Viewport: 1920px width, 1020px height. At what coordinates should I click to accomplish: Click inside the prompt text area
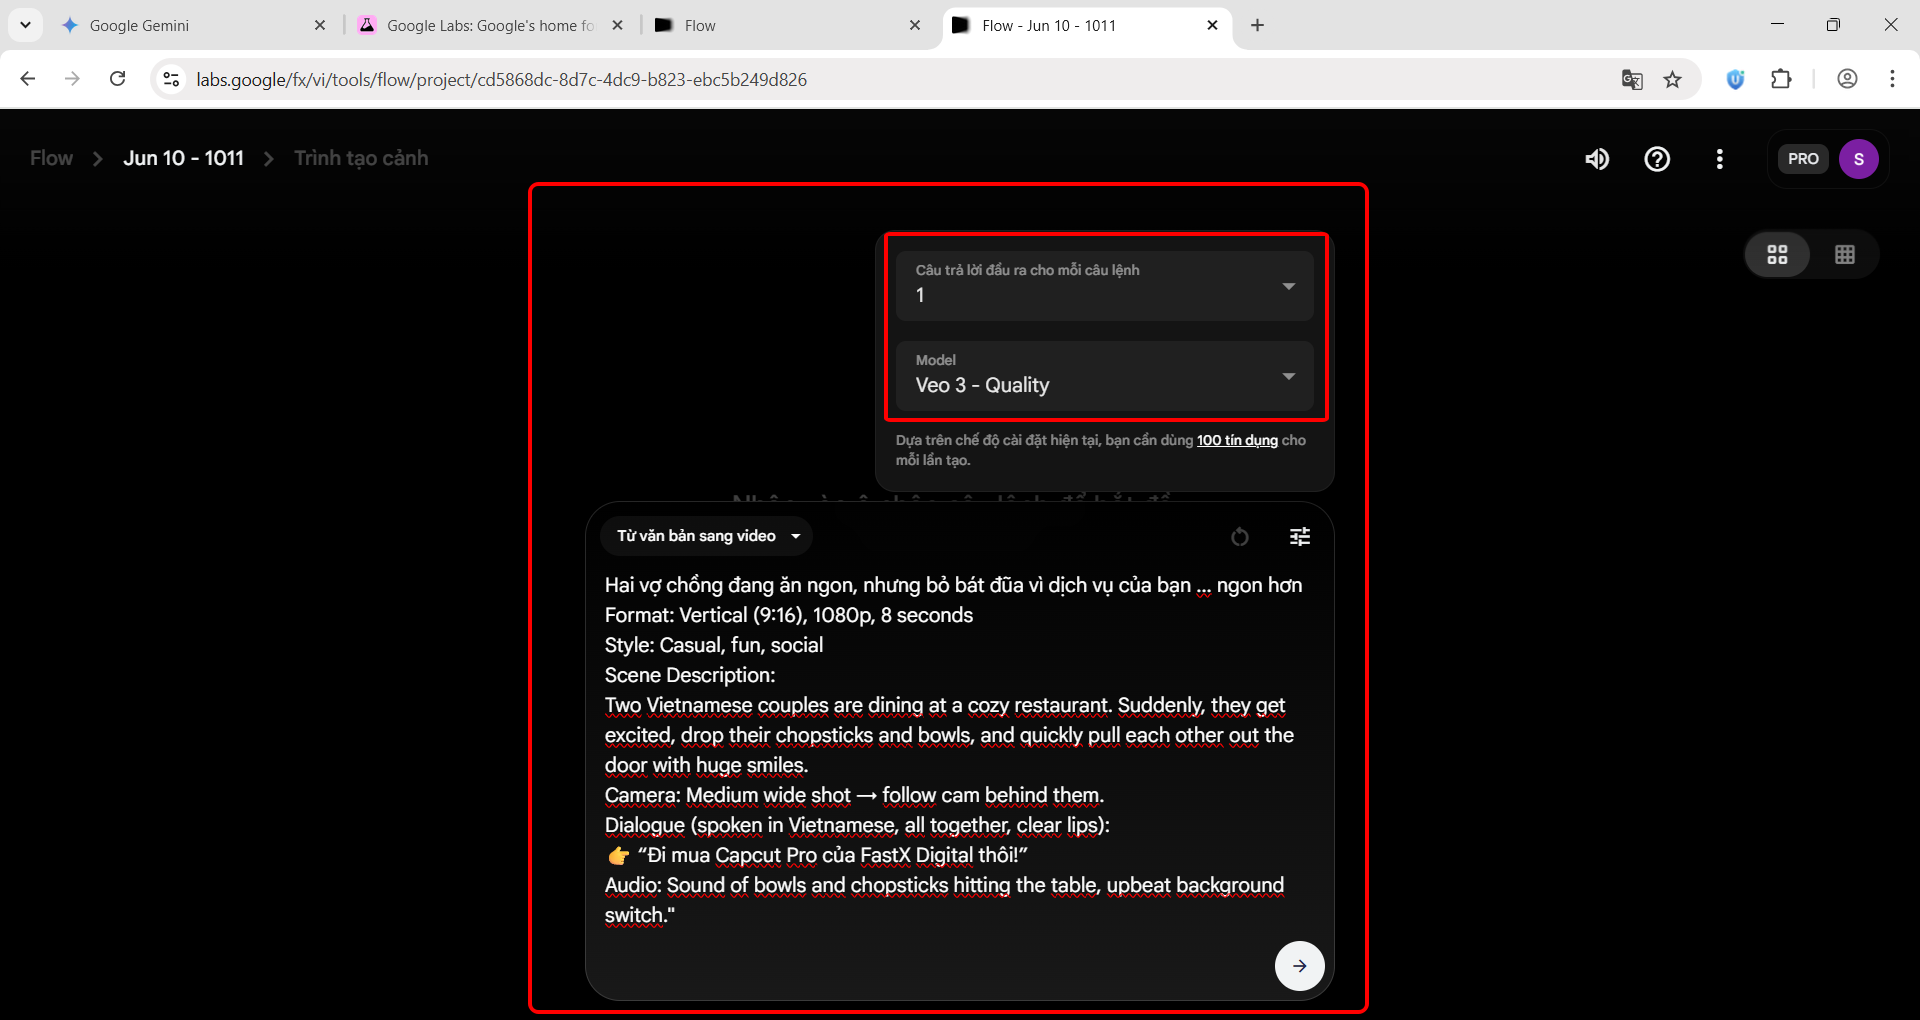(955, 750)
